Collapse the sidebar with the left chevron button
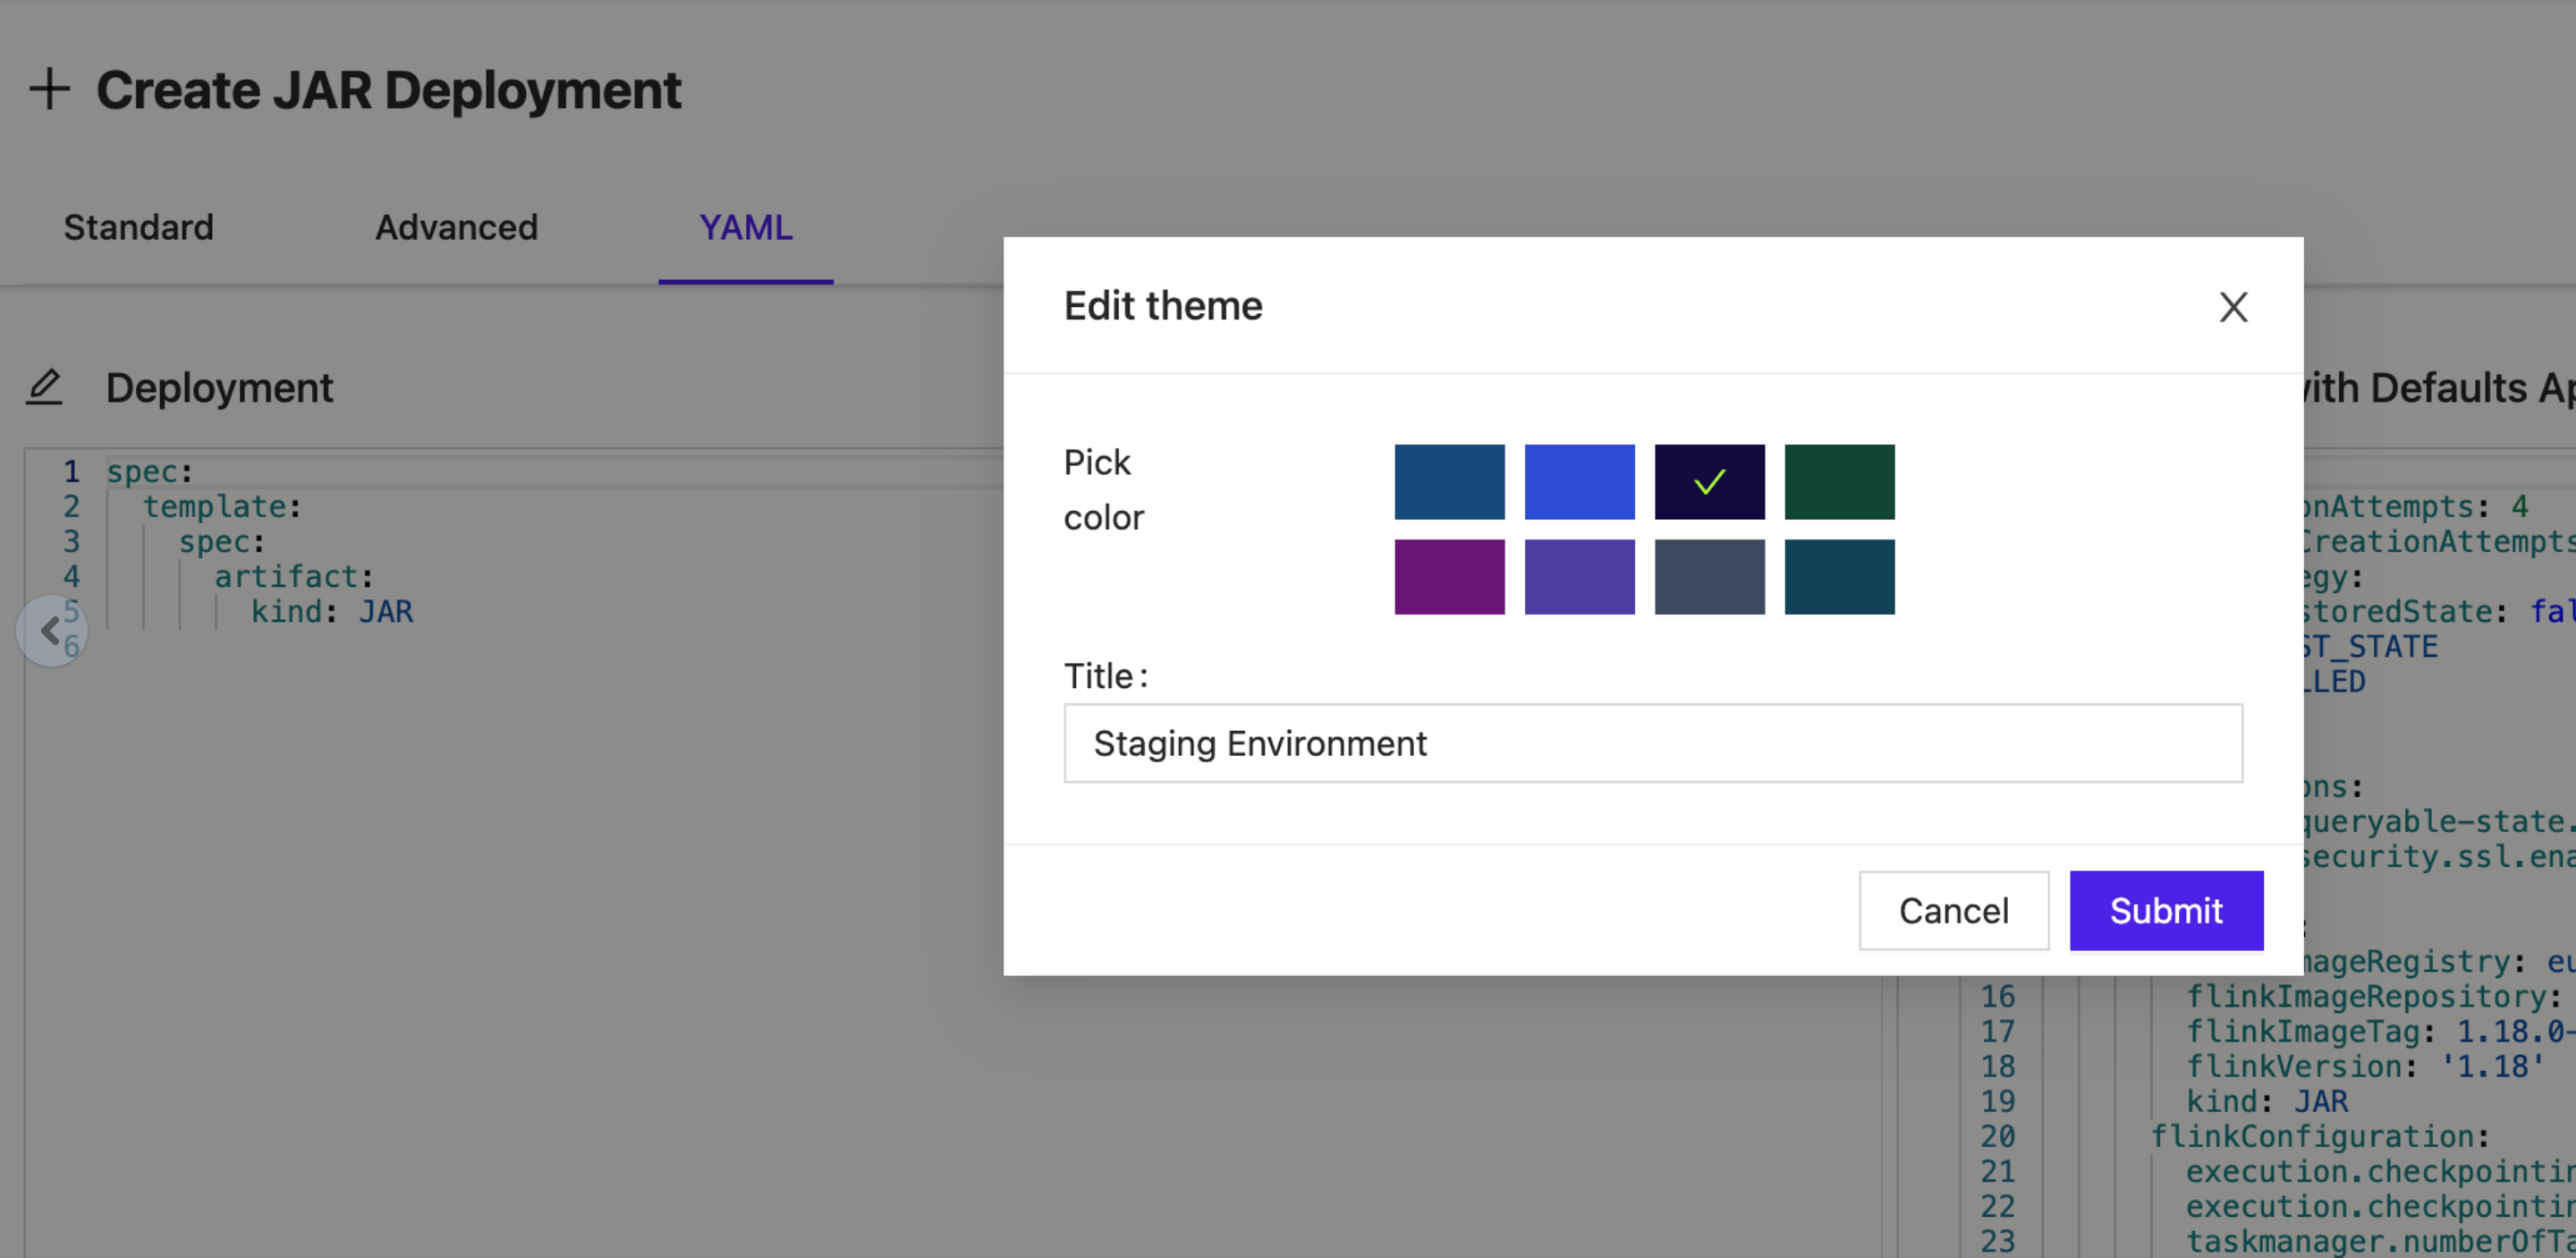The image size is (2576, 1258). tap(51, 631)
